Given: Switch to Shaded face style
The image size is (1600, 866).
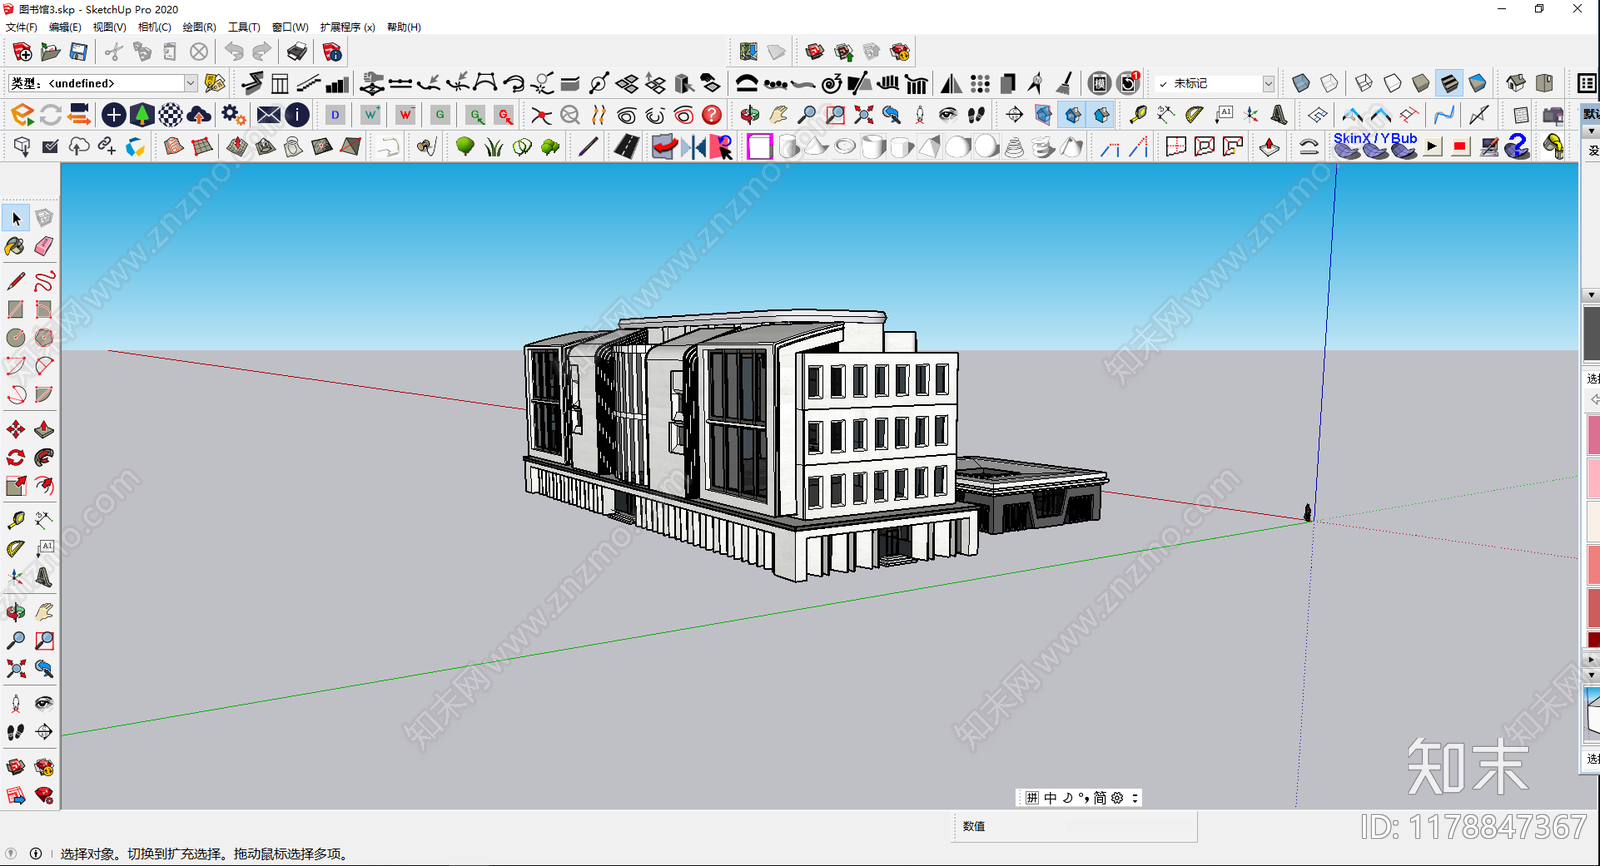Looking at the screenshot, I should pos(1421,83).
